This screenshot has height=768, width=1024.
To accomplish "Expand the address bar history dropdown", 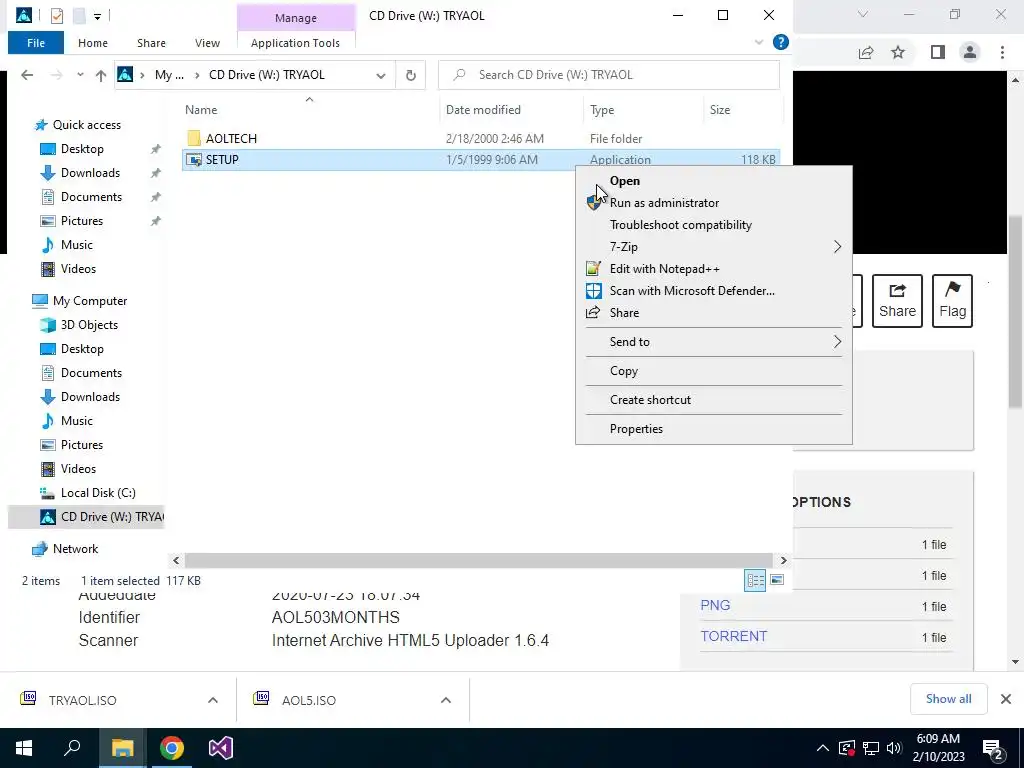I will [x=381, y=75].
